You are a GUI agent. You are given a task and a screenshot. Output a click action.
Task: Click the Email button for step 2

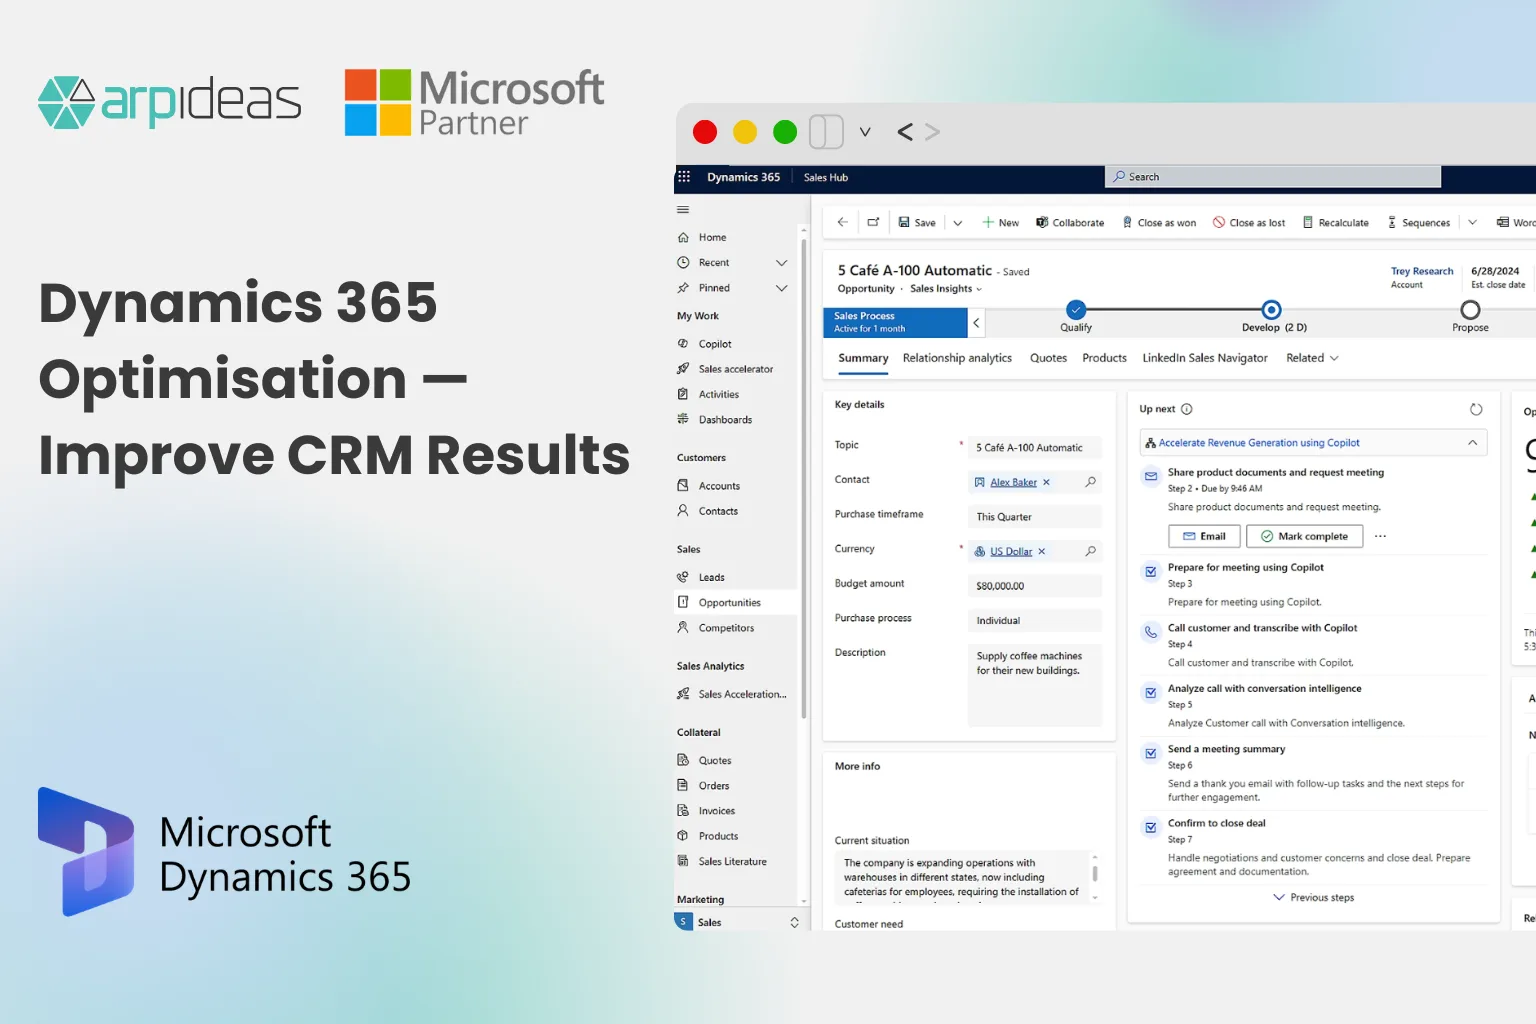pyautogui.click(x=1204, y=536)
